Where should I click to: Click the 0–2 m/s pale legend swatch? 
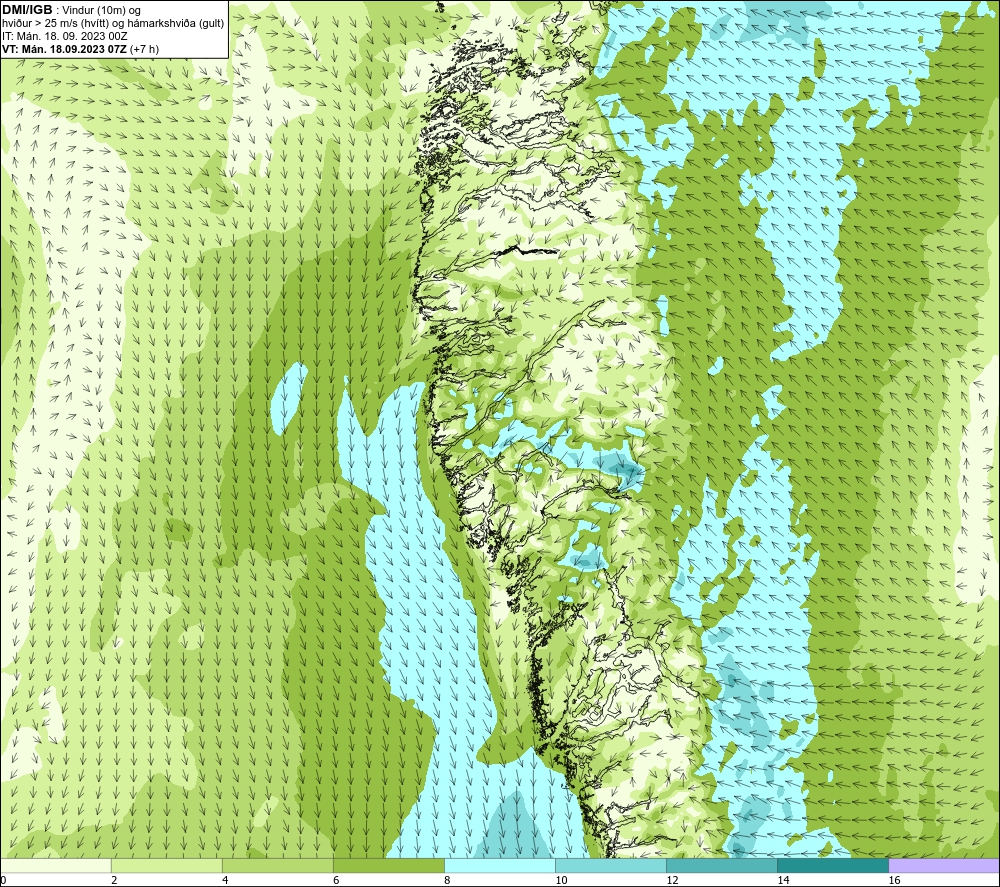[56, 865]
